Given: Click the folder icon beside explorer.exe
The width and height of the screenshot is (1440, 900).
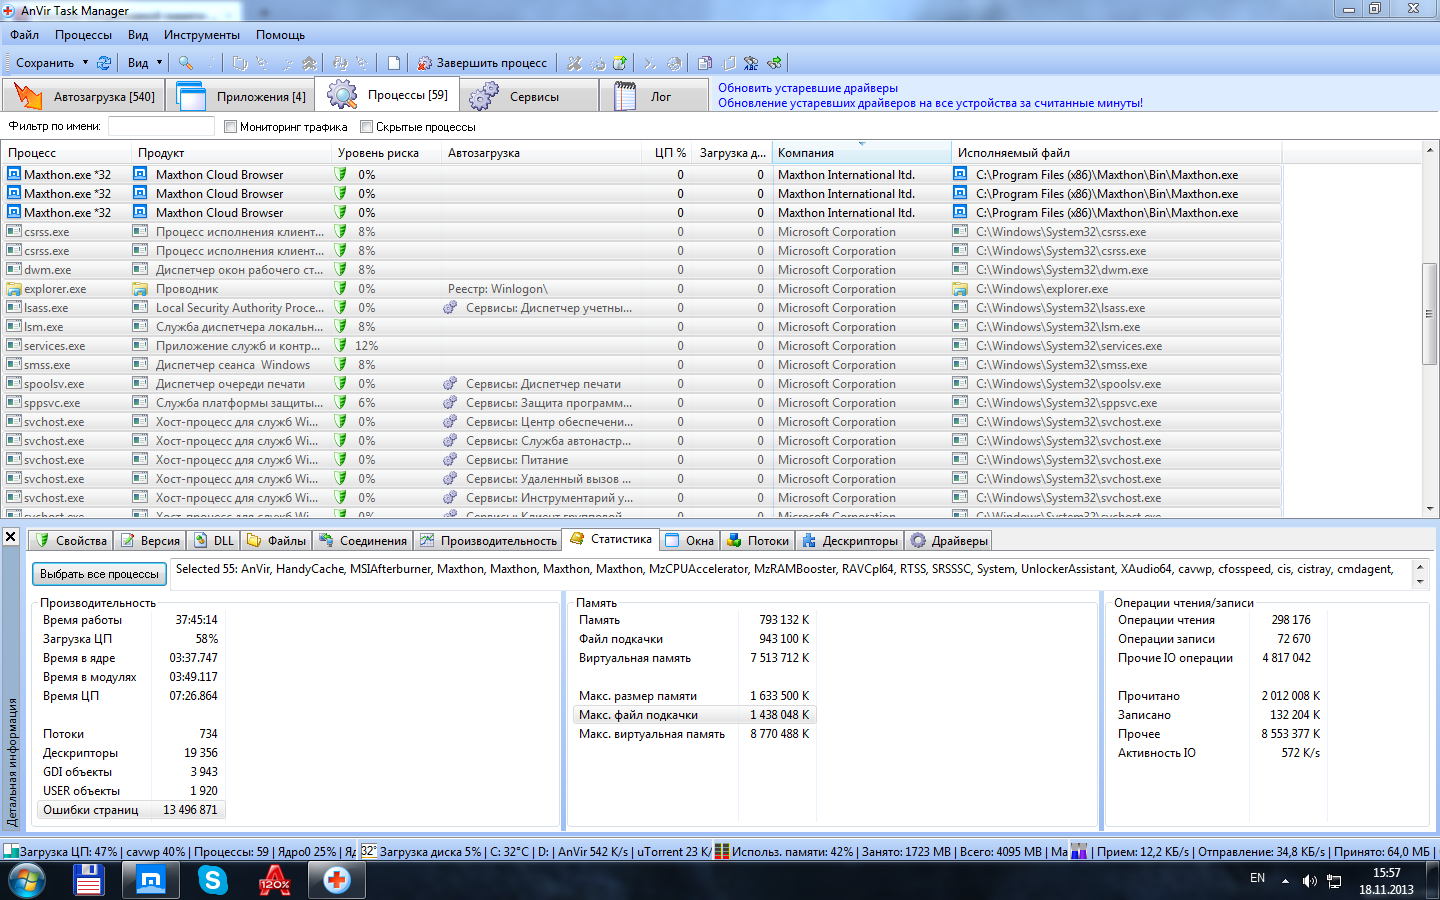Looking at the screenshot, I should (x=14, y=289).
